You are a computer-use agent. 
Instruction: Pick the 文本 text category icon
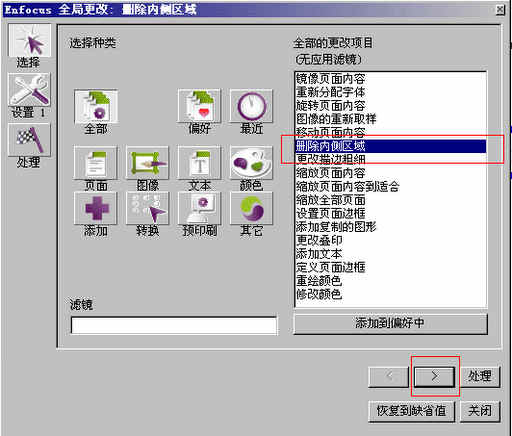(199, 163)
